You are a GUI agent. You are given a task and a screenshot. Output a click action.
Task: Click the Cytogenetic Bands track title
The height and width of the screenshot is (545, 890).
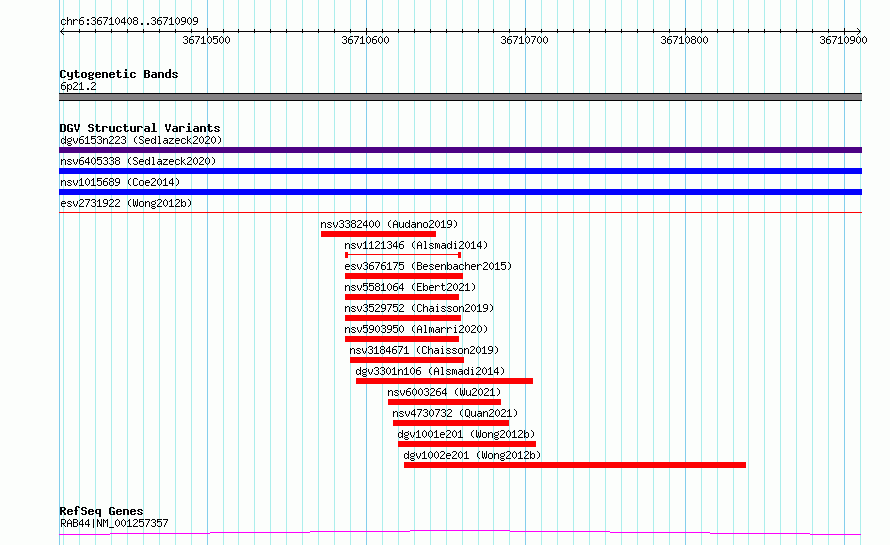119,74
